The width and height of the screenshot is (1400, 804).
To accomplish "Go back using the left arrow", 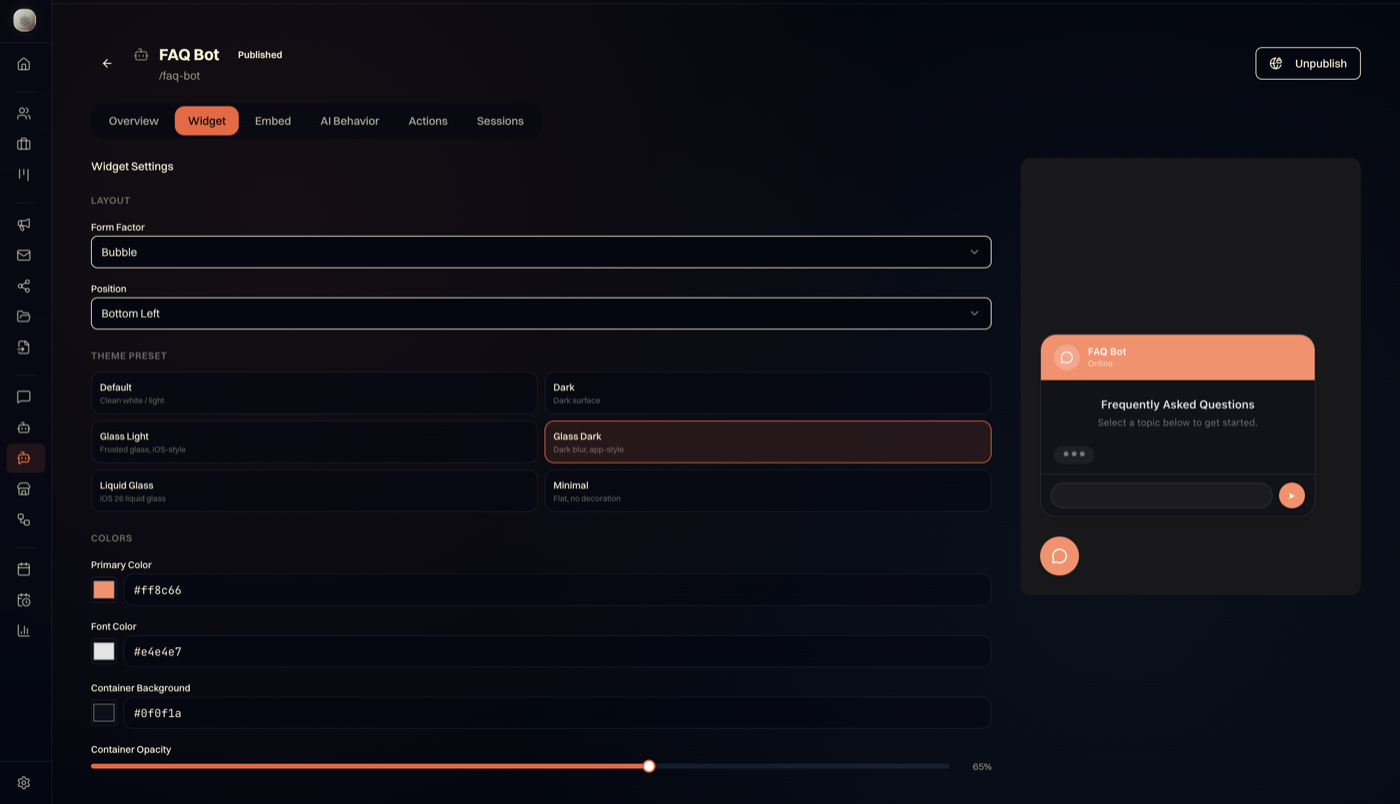I will click(107, 63).
